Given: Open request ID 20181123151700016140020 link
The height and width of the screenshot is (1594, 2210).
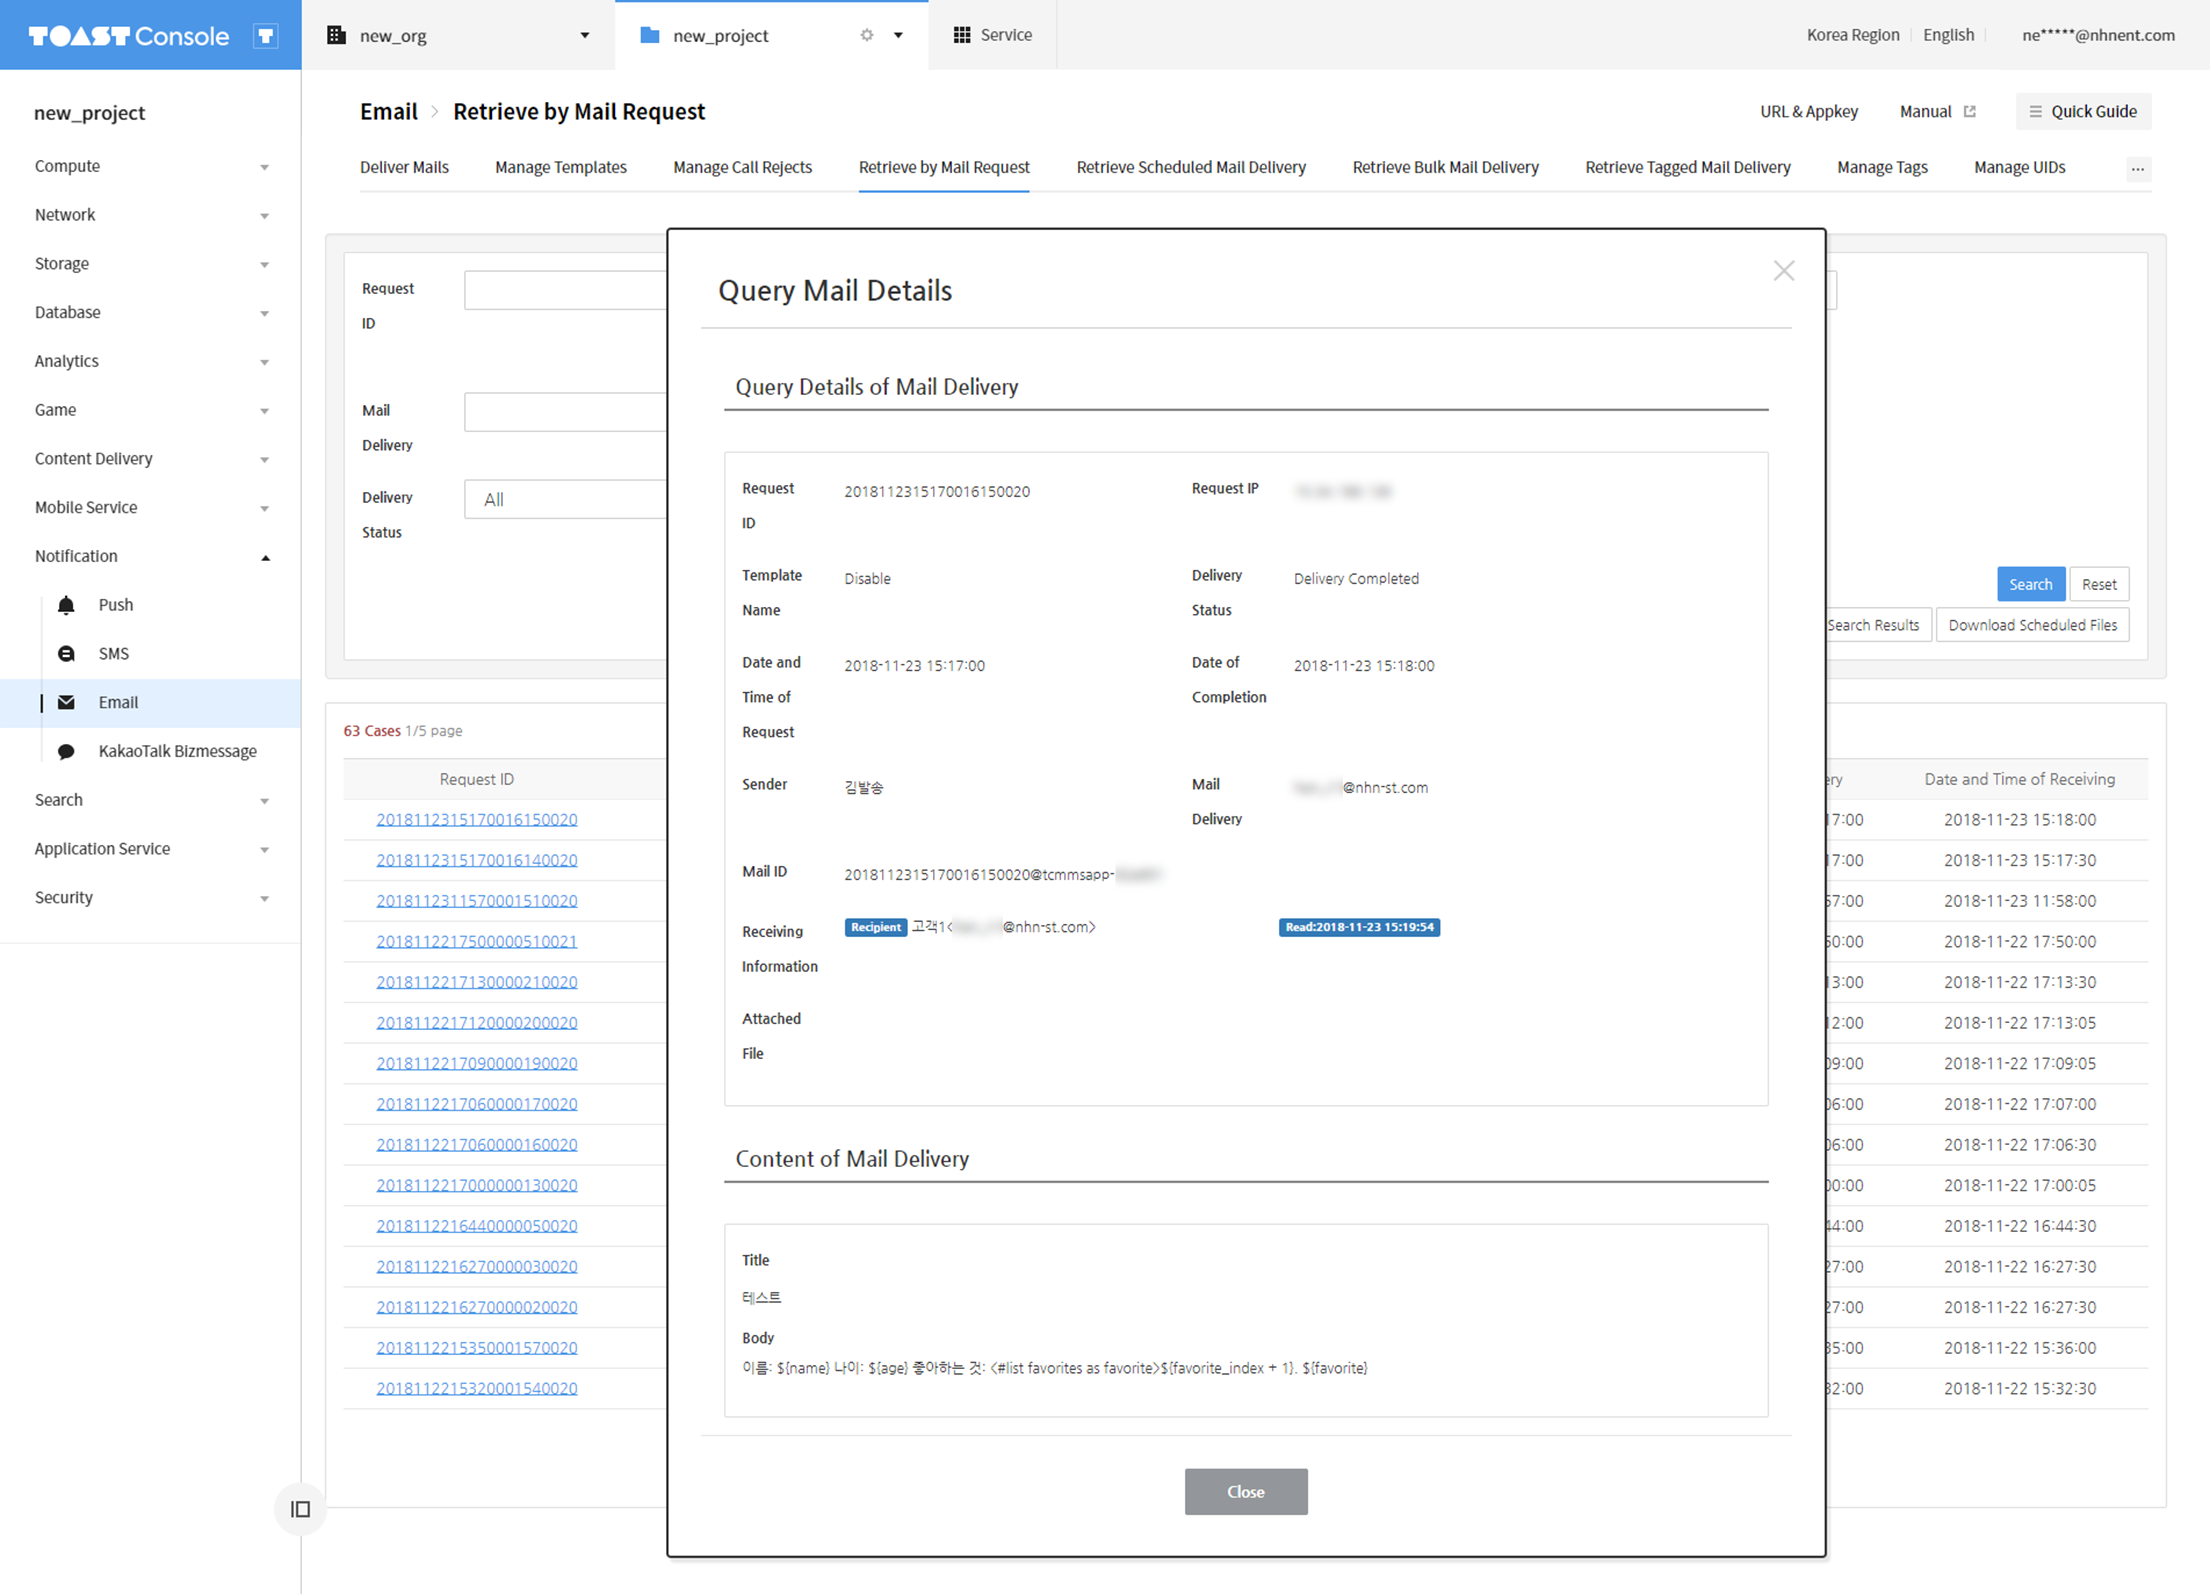Looking at the screenshot, I should (476, 860).
